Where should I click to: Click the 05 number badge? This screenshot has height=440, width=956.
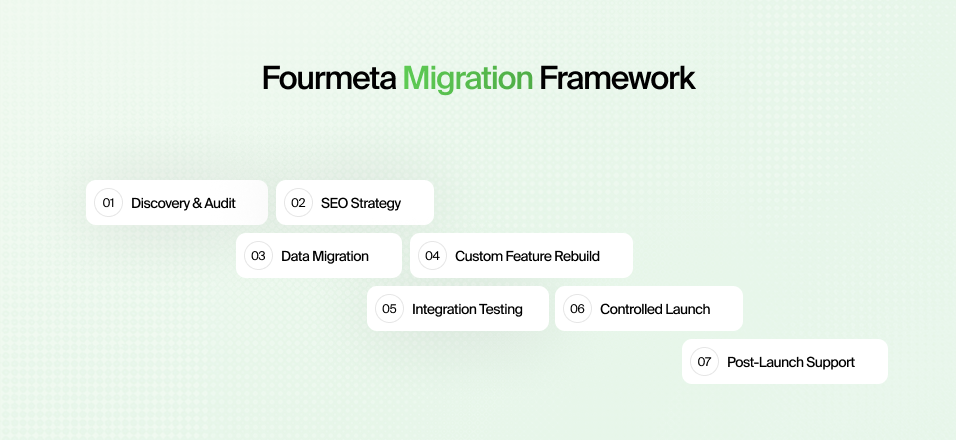point(389,308)
